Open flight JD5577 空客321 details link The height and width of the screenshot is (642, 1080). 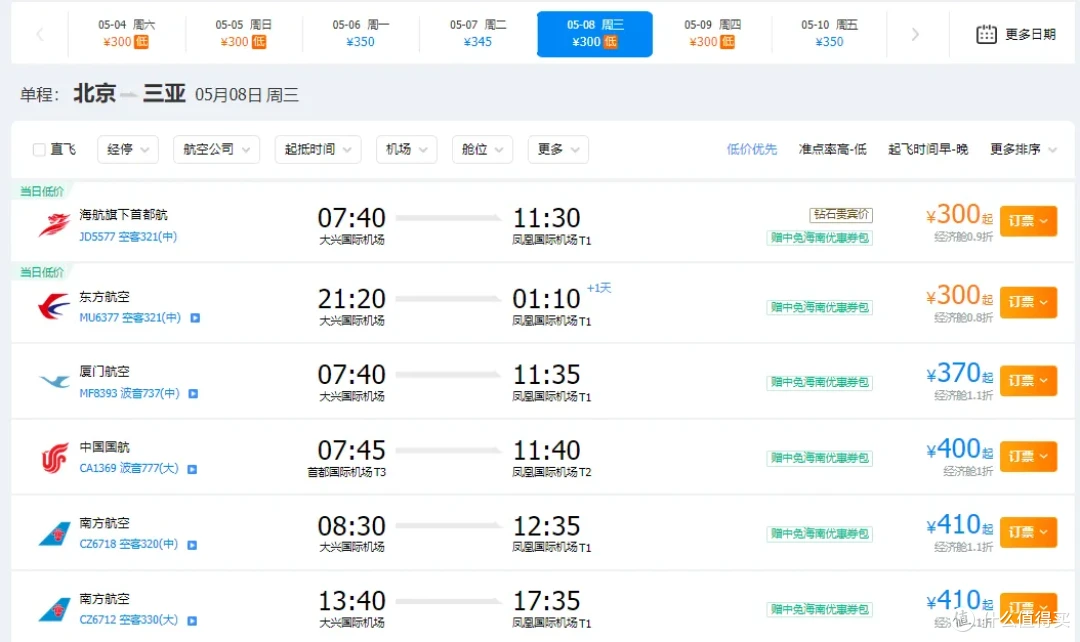[x=128, y=237]
